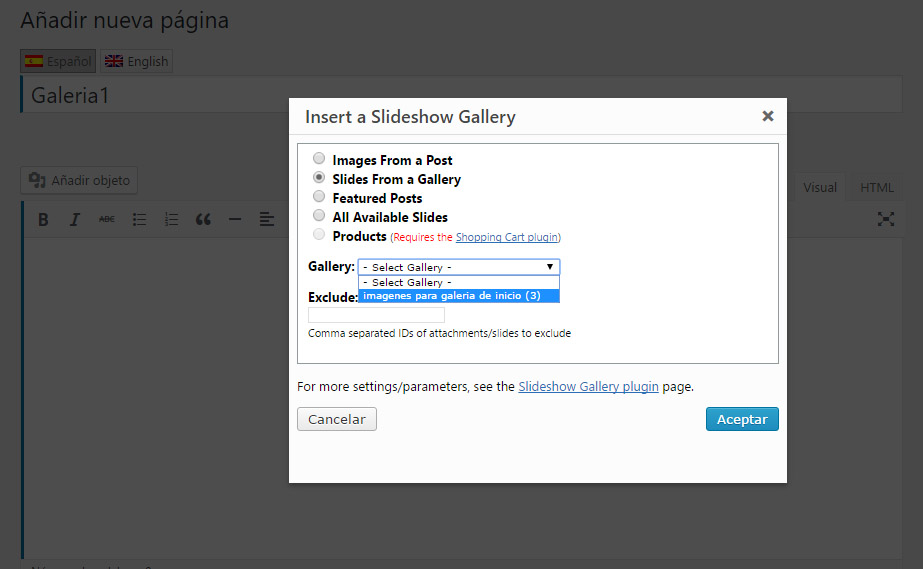This screenshot has width=923, height=569.
Task: Switch to the English language tab
Action: (x=137, y=61)
